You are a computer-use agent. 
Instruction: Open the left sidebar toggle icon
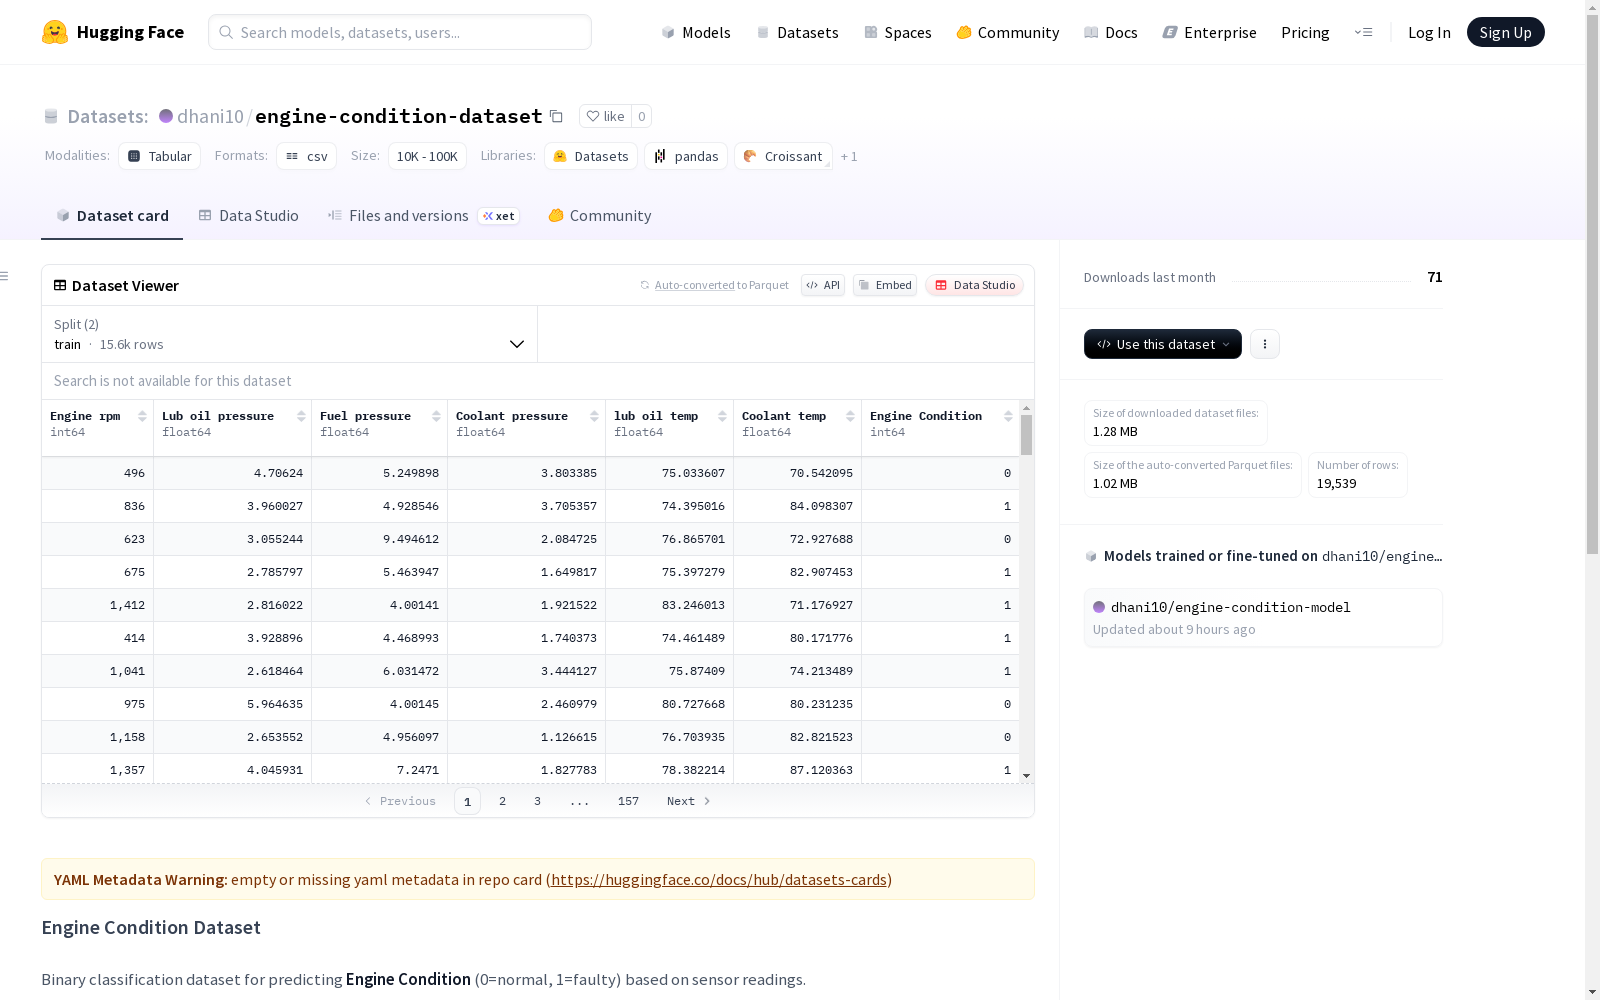tap(5, 276)
